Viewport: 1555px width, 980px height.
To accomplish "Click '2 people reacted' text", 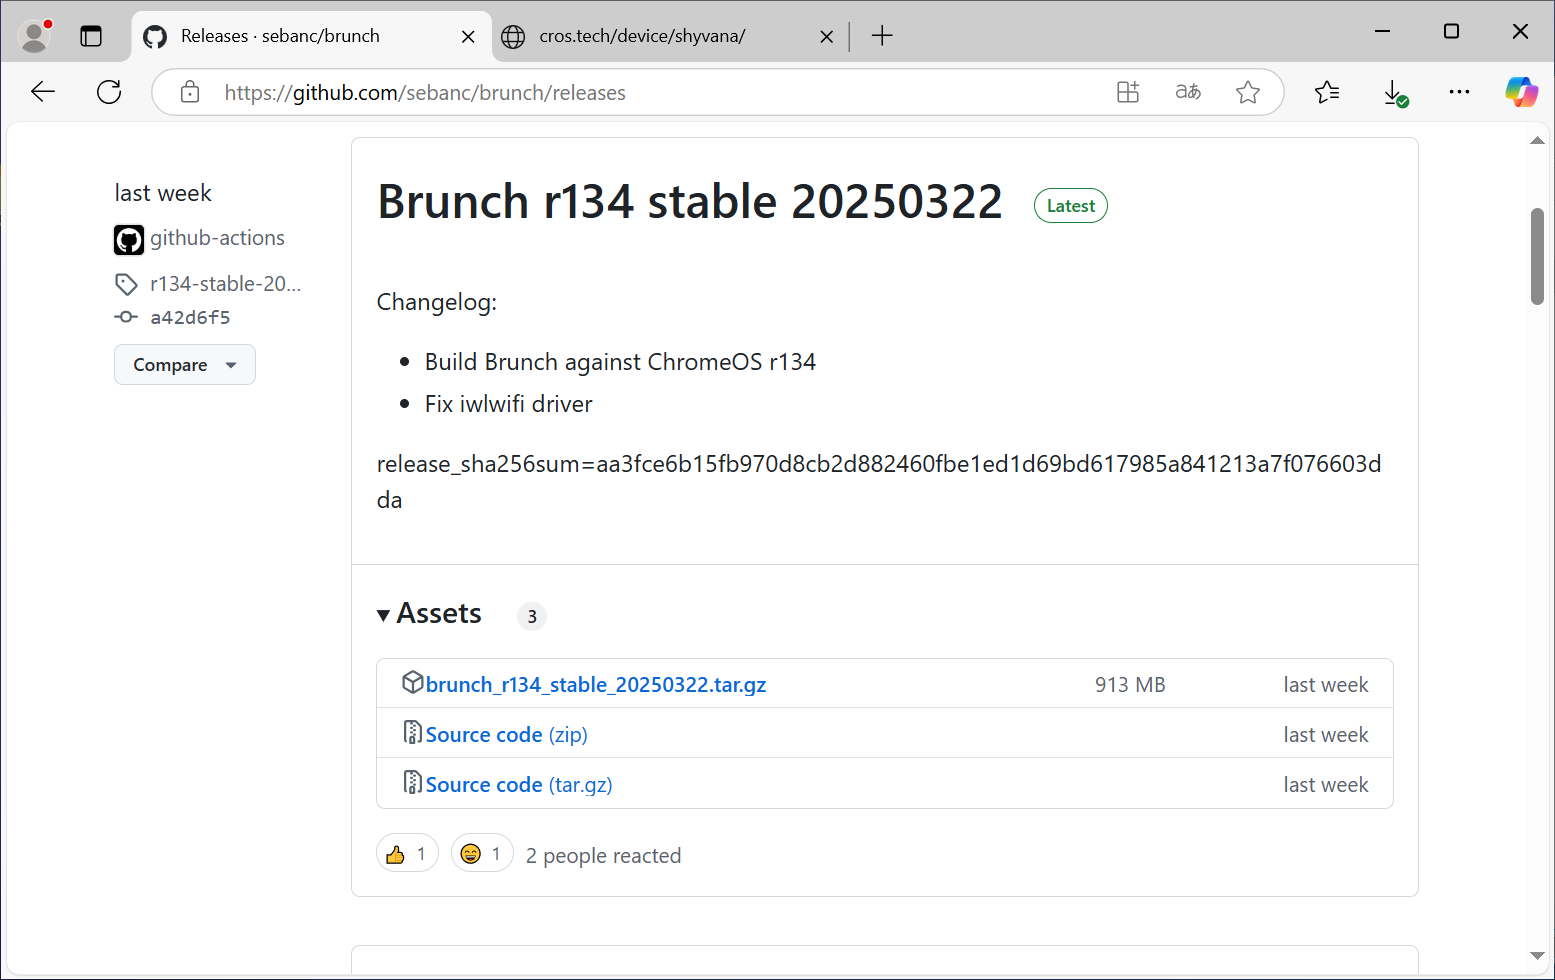I will pos(603,856).
